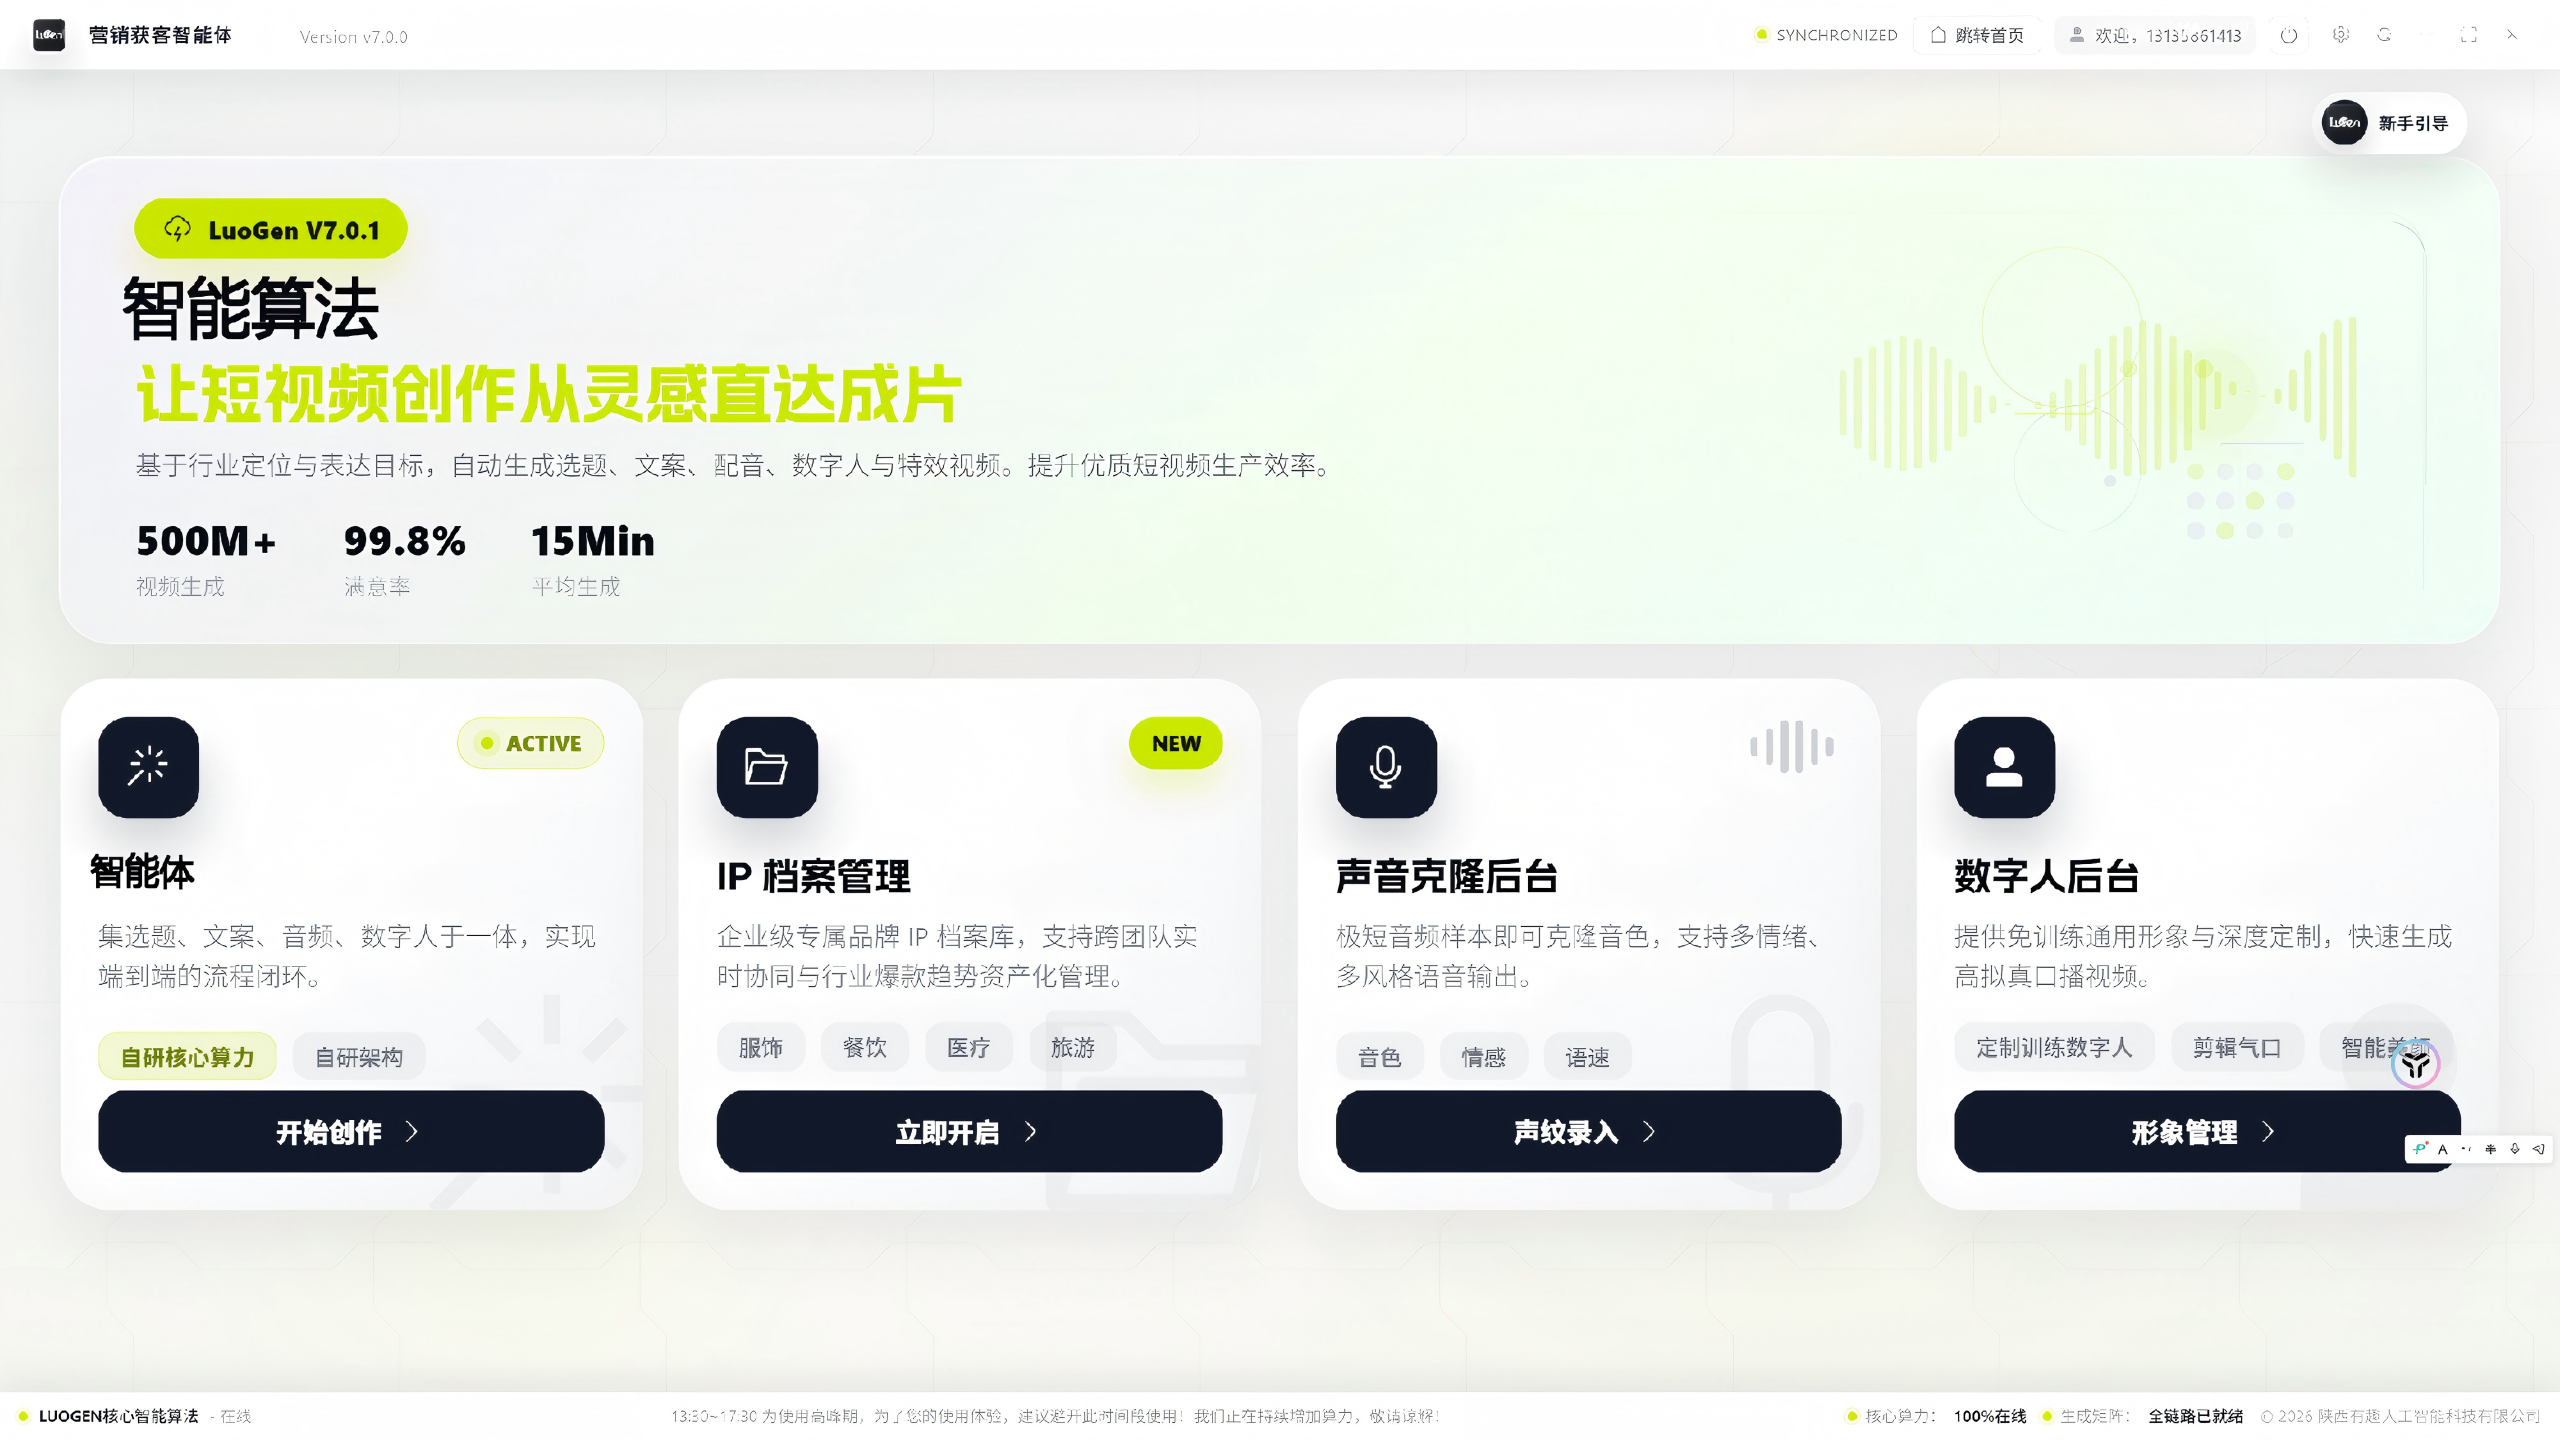Toggle the IME half-width 半 icon

pyautogui.click(x=2491, y=1149)
